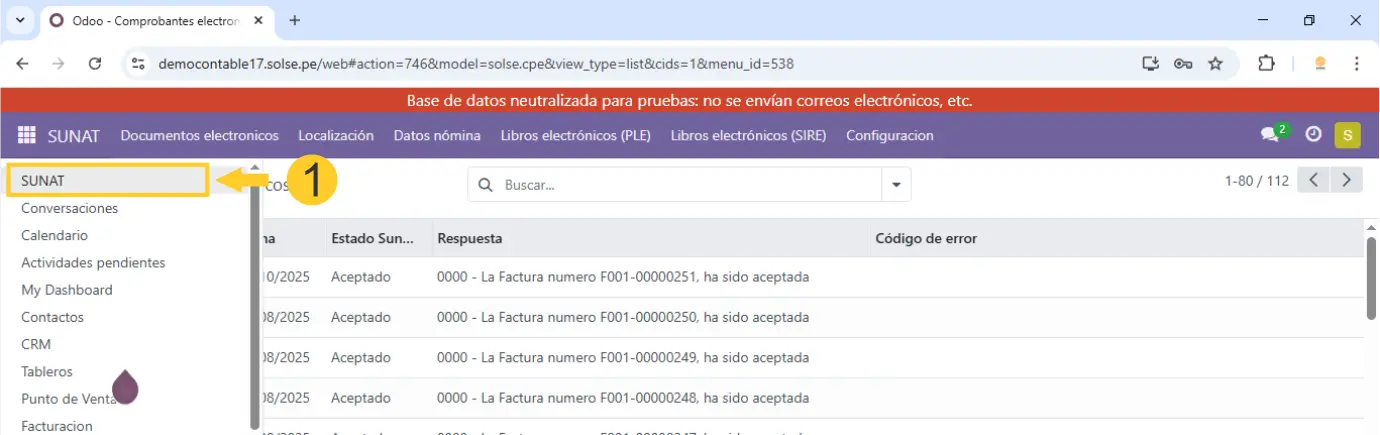This screenshot has width=1380, height=435.
Task: Open the Odoo apps grid icon
Action: pos(27,135)
